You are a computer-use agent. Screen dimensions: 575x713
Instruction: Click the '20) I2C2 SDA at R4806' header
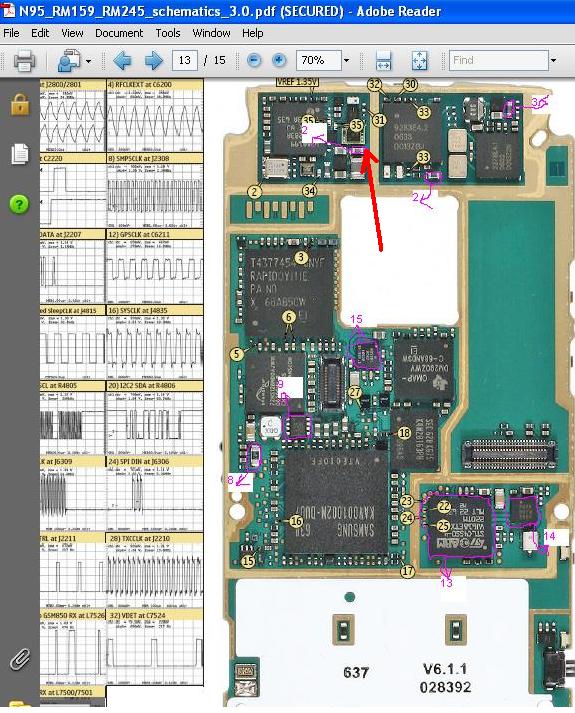point(155,386)
